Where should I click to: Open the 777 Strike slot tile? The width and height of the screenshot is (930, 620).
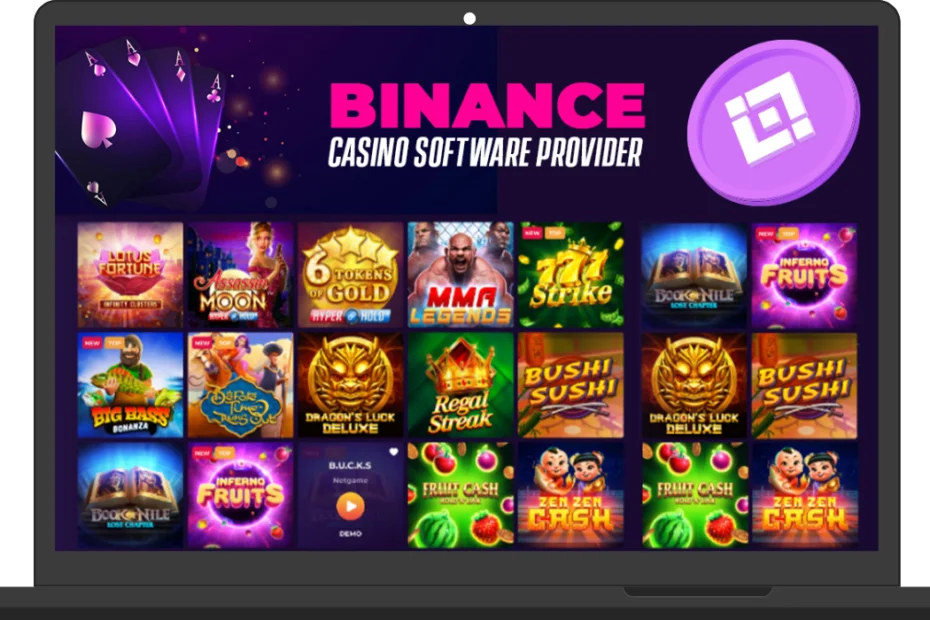[x=571, y=275]
